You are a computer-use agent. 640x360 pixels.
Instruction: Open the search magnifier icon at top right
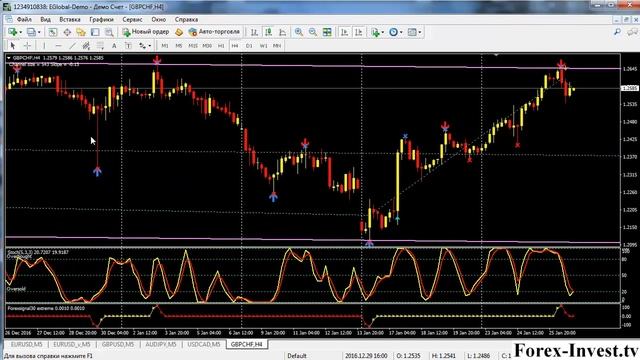pos(617,32)
